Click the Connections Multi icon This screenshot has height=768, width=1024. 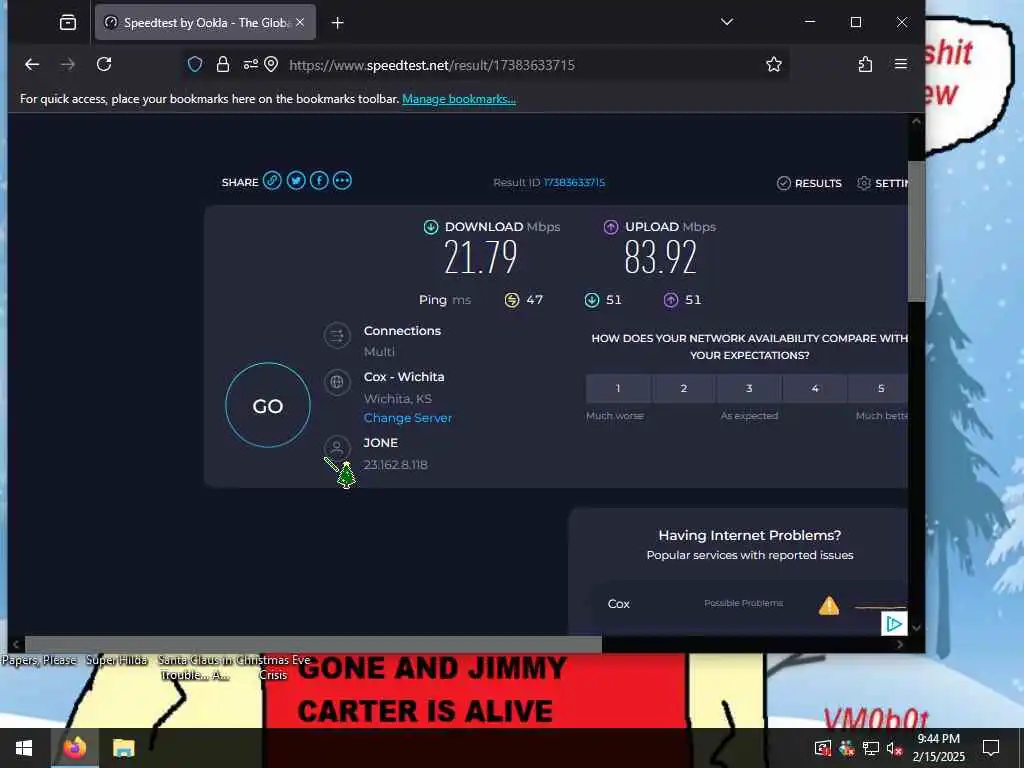[x=337, y=336]
